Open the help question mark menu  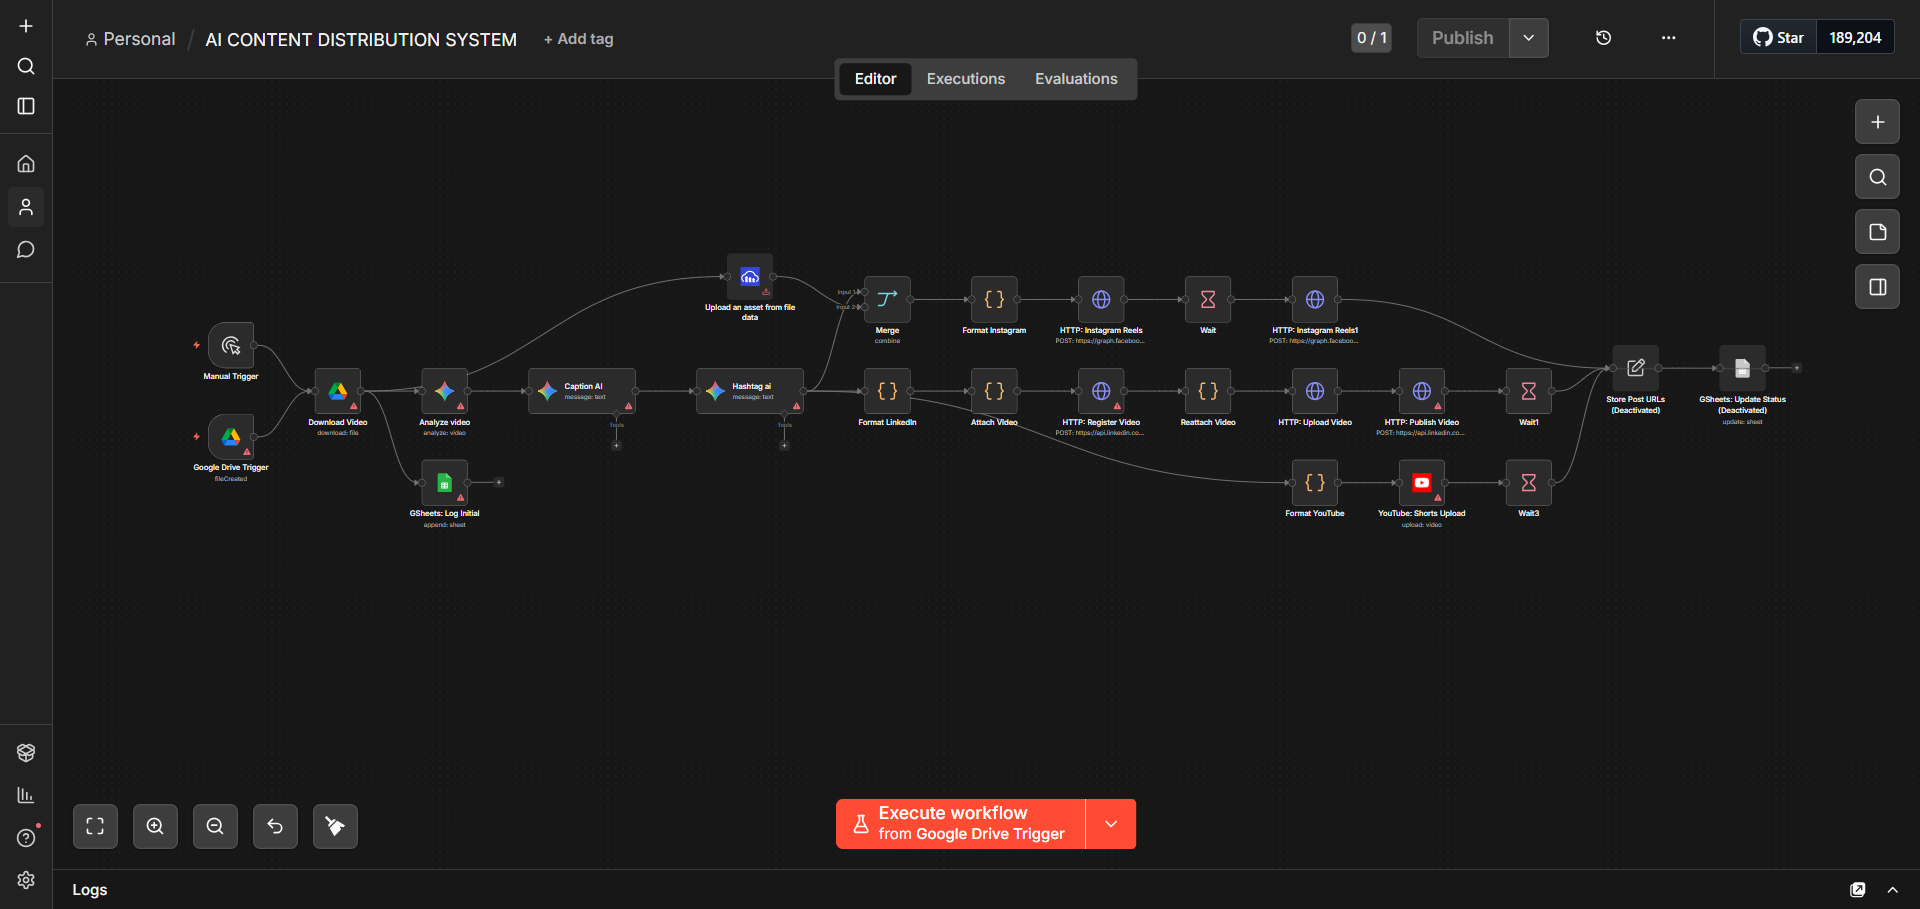point(26,838)
